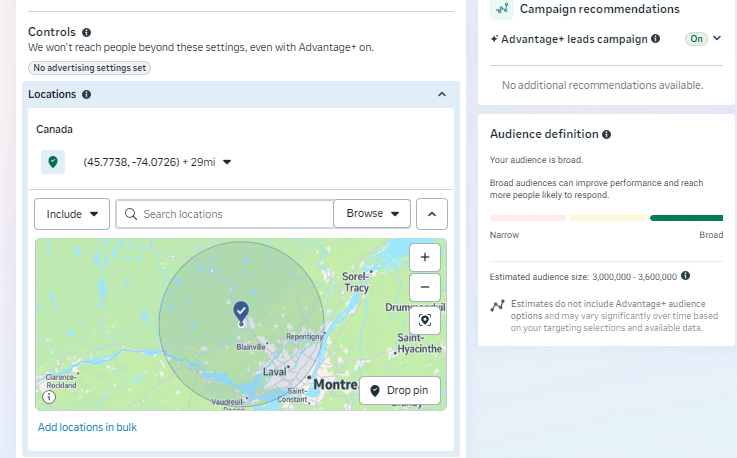Click Laval label on the map

tap(275, 371)
